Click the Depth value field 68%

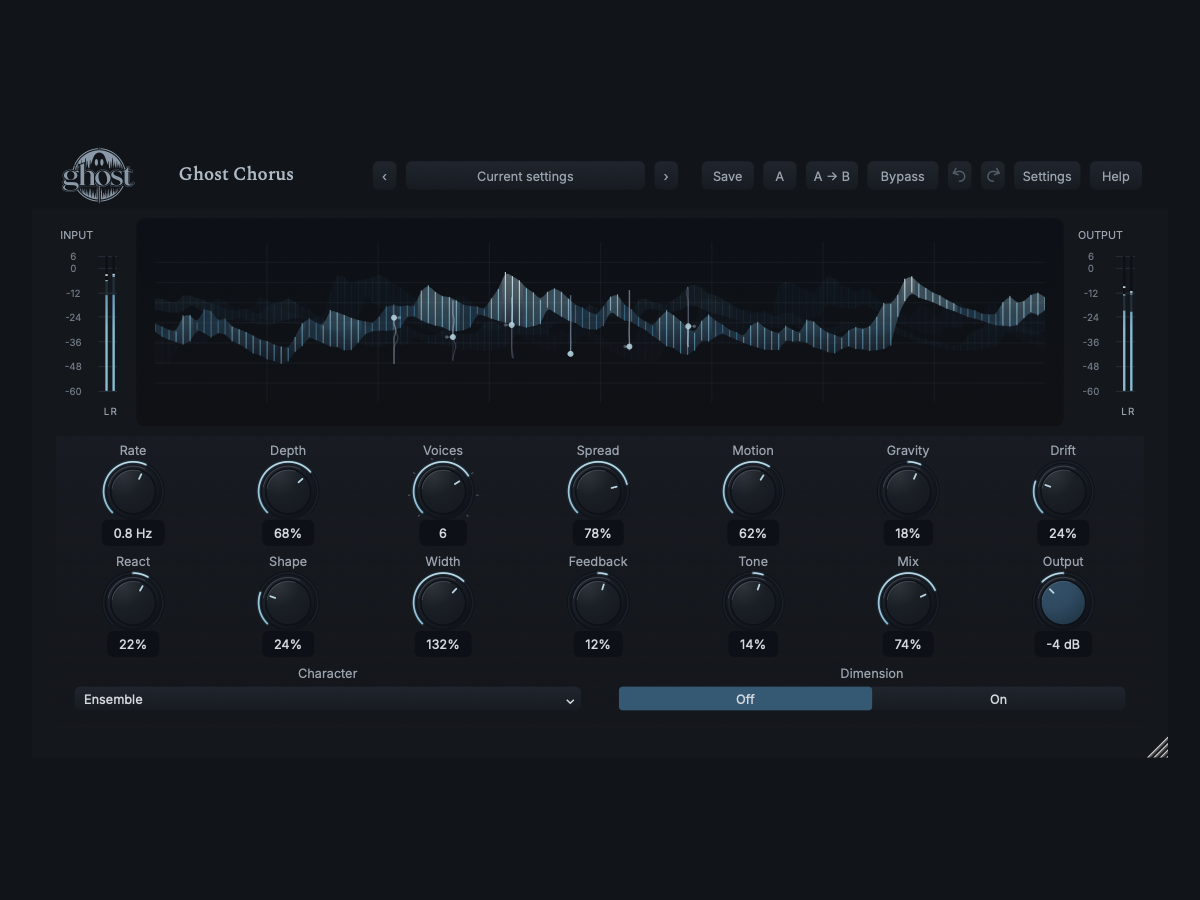click(288, 533)
